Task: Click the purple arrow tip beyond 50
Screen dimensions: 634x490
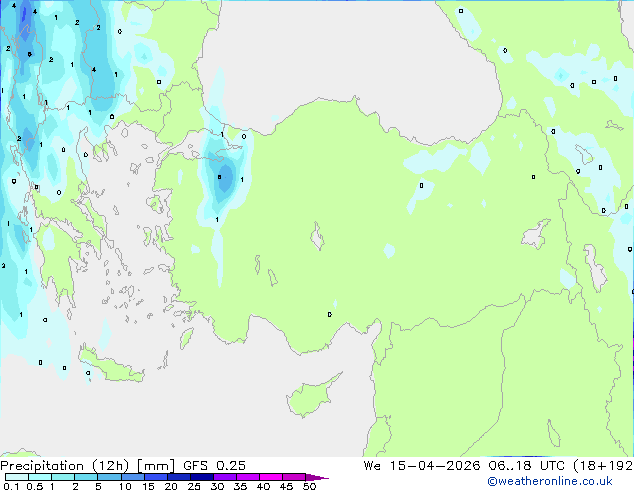Action: (x=317, y=477)
